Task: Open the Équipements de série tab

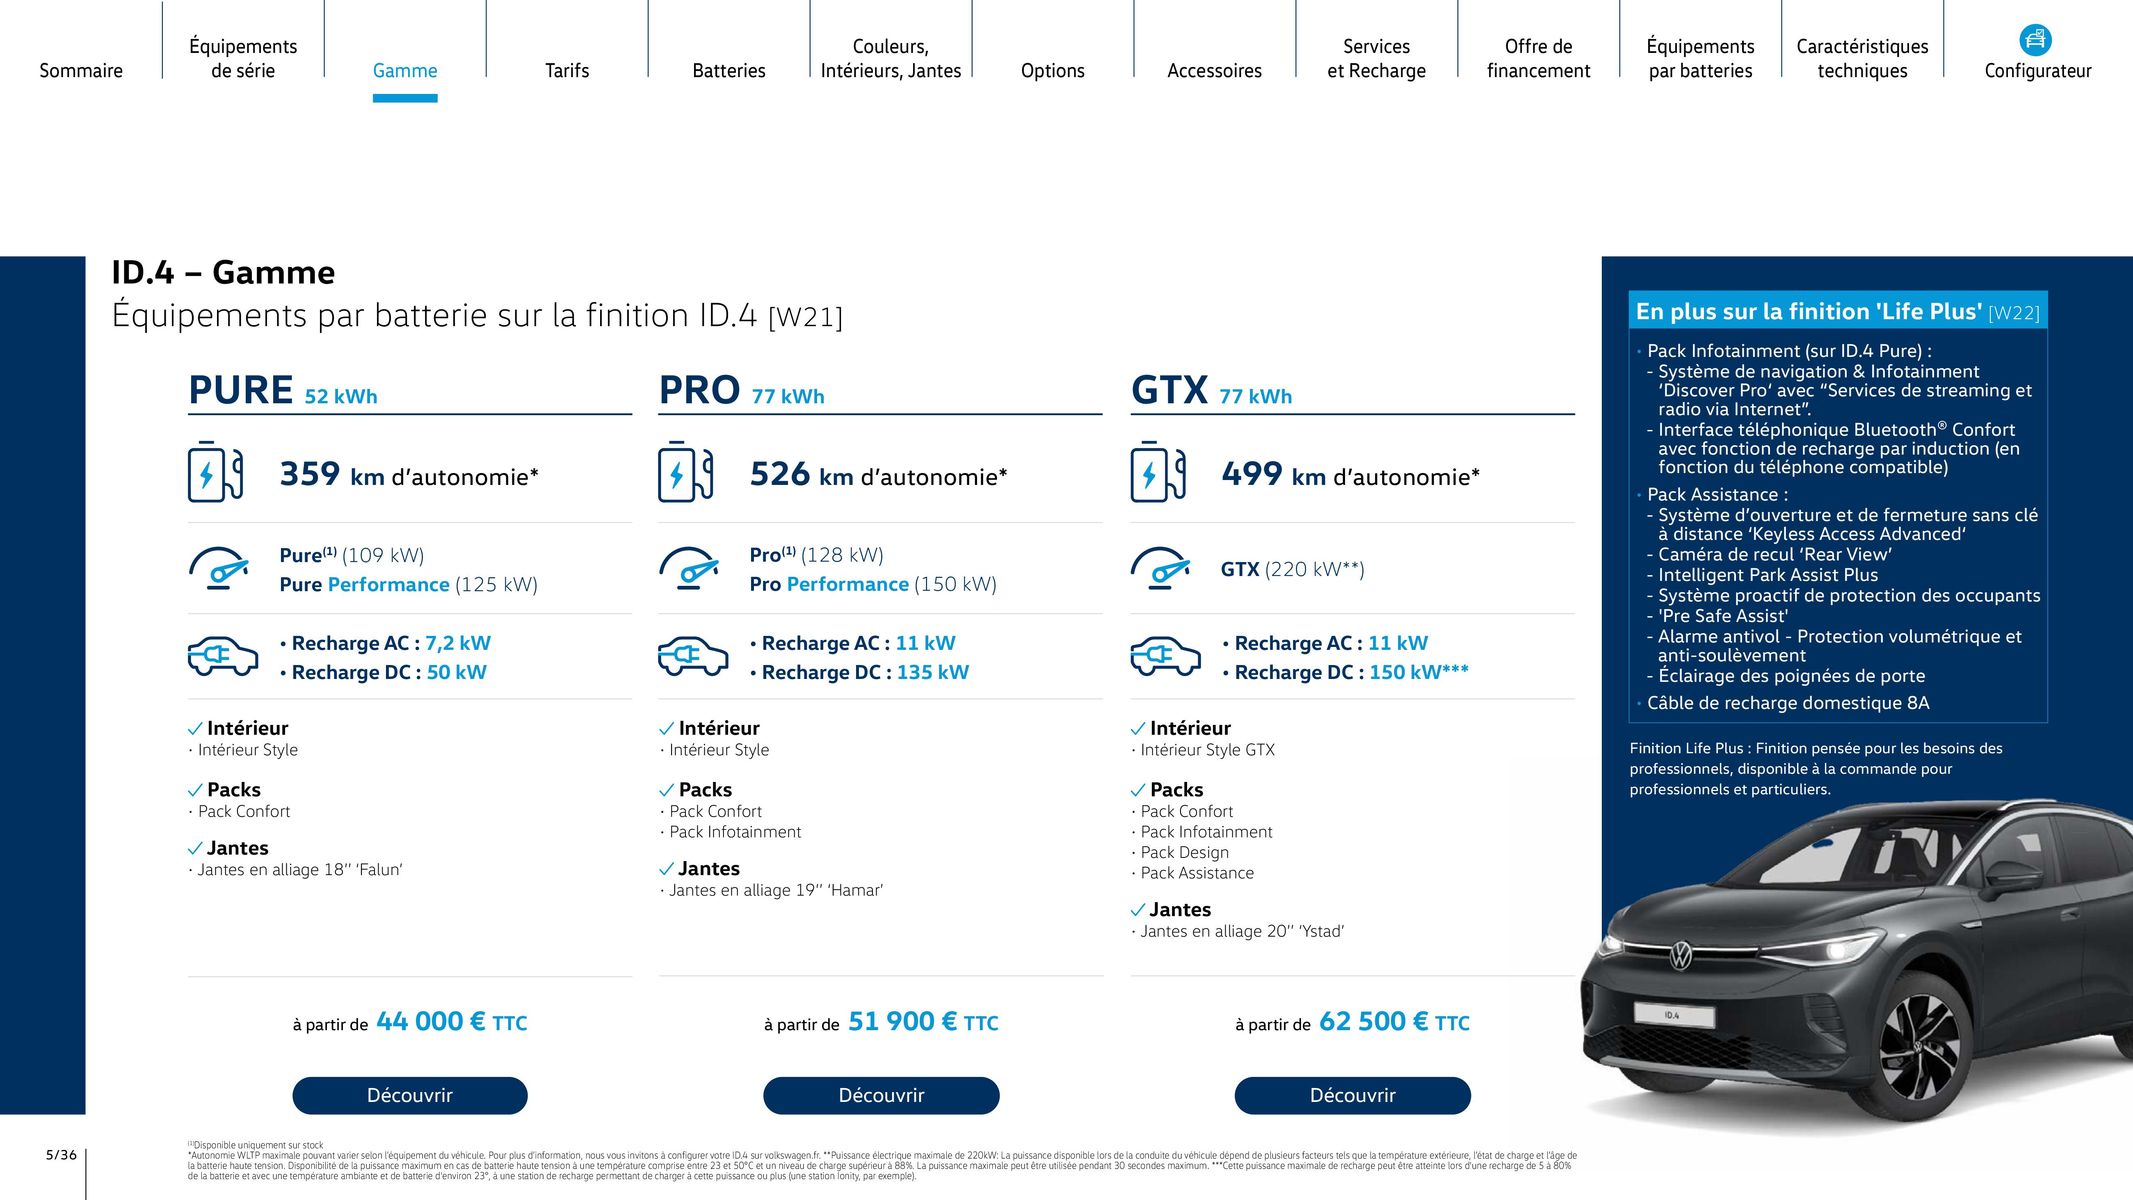Action: coord(243,59)
